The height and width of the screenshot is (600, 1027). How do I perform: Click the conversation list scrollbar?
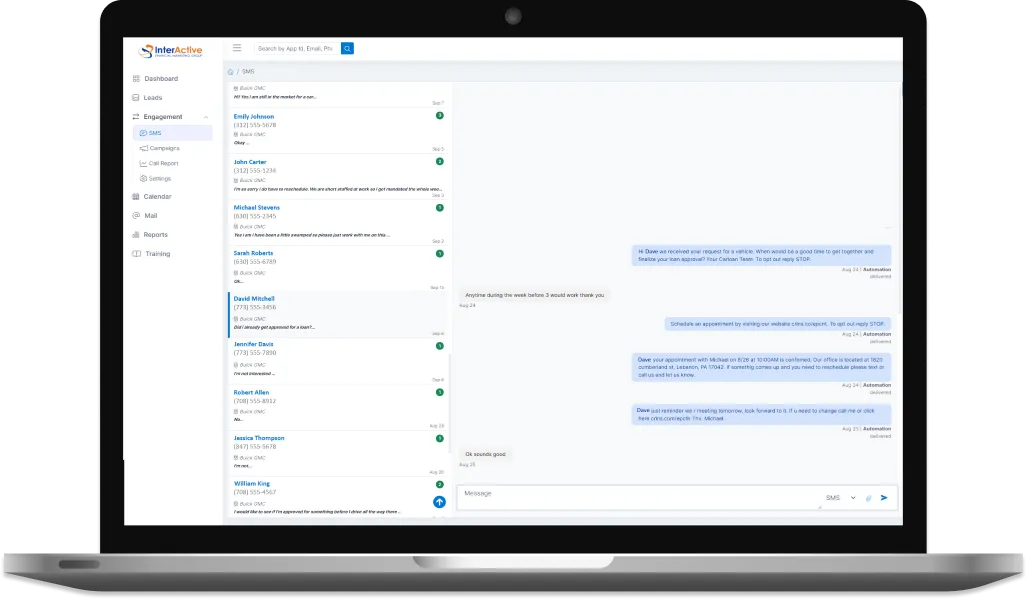click(x=449, y=403)
